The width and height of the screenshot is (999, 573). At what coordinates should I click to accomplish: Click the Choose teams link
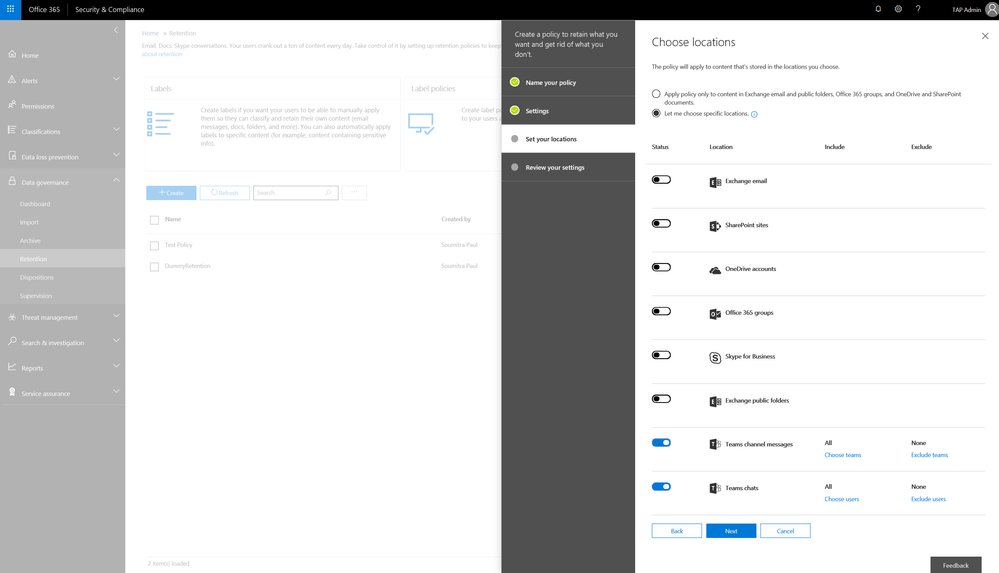842,455
